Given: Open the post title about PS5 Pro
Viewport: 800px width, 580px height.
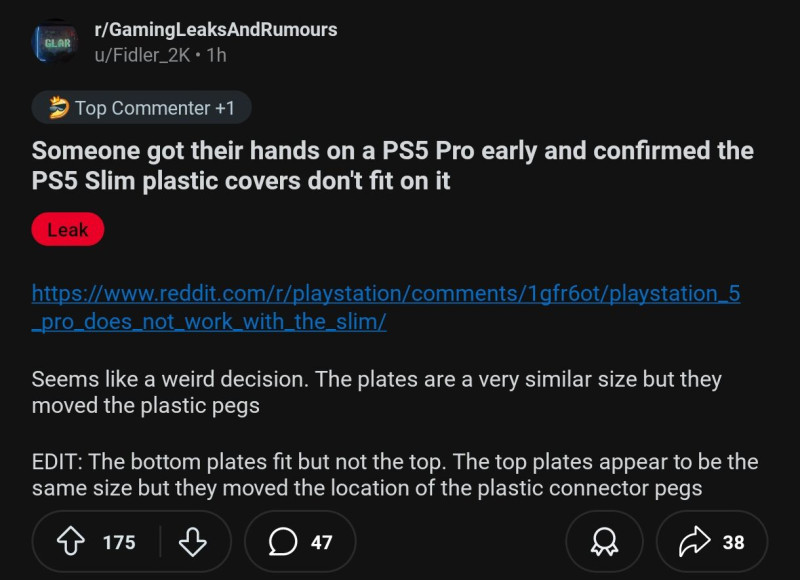Looking at the screenshot, I should tap(392, 168).
